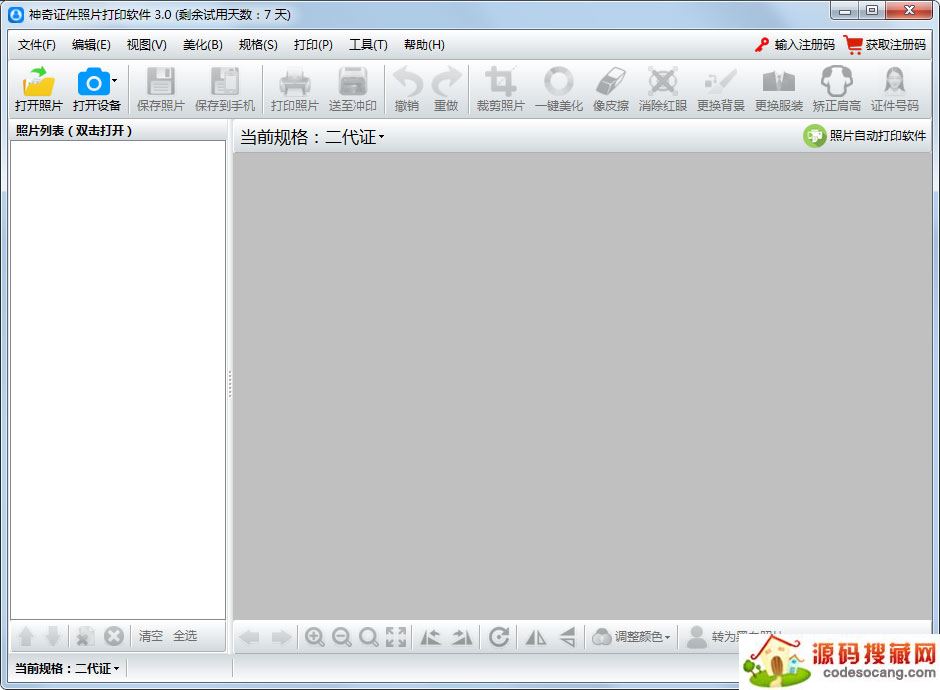Open the status bar current spec dropdown

pos(67,668)
